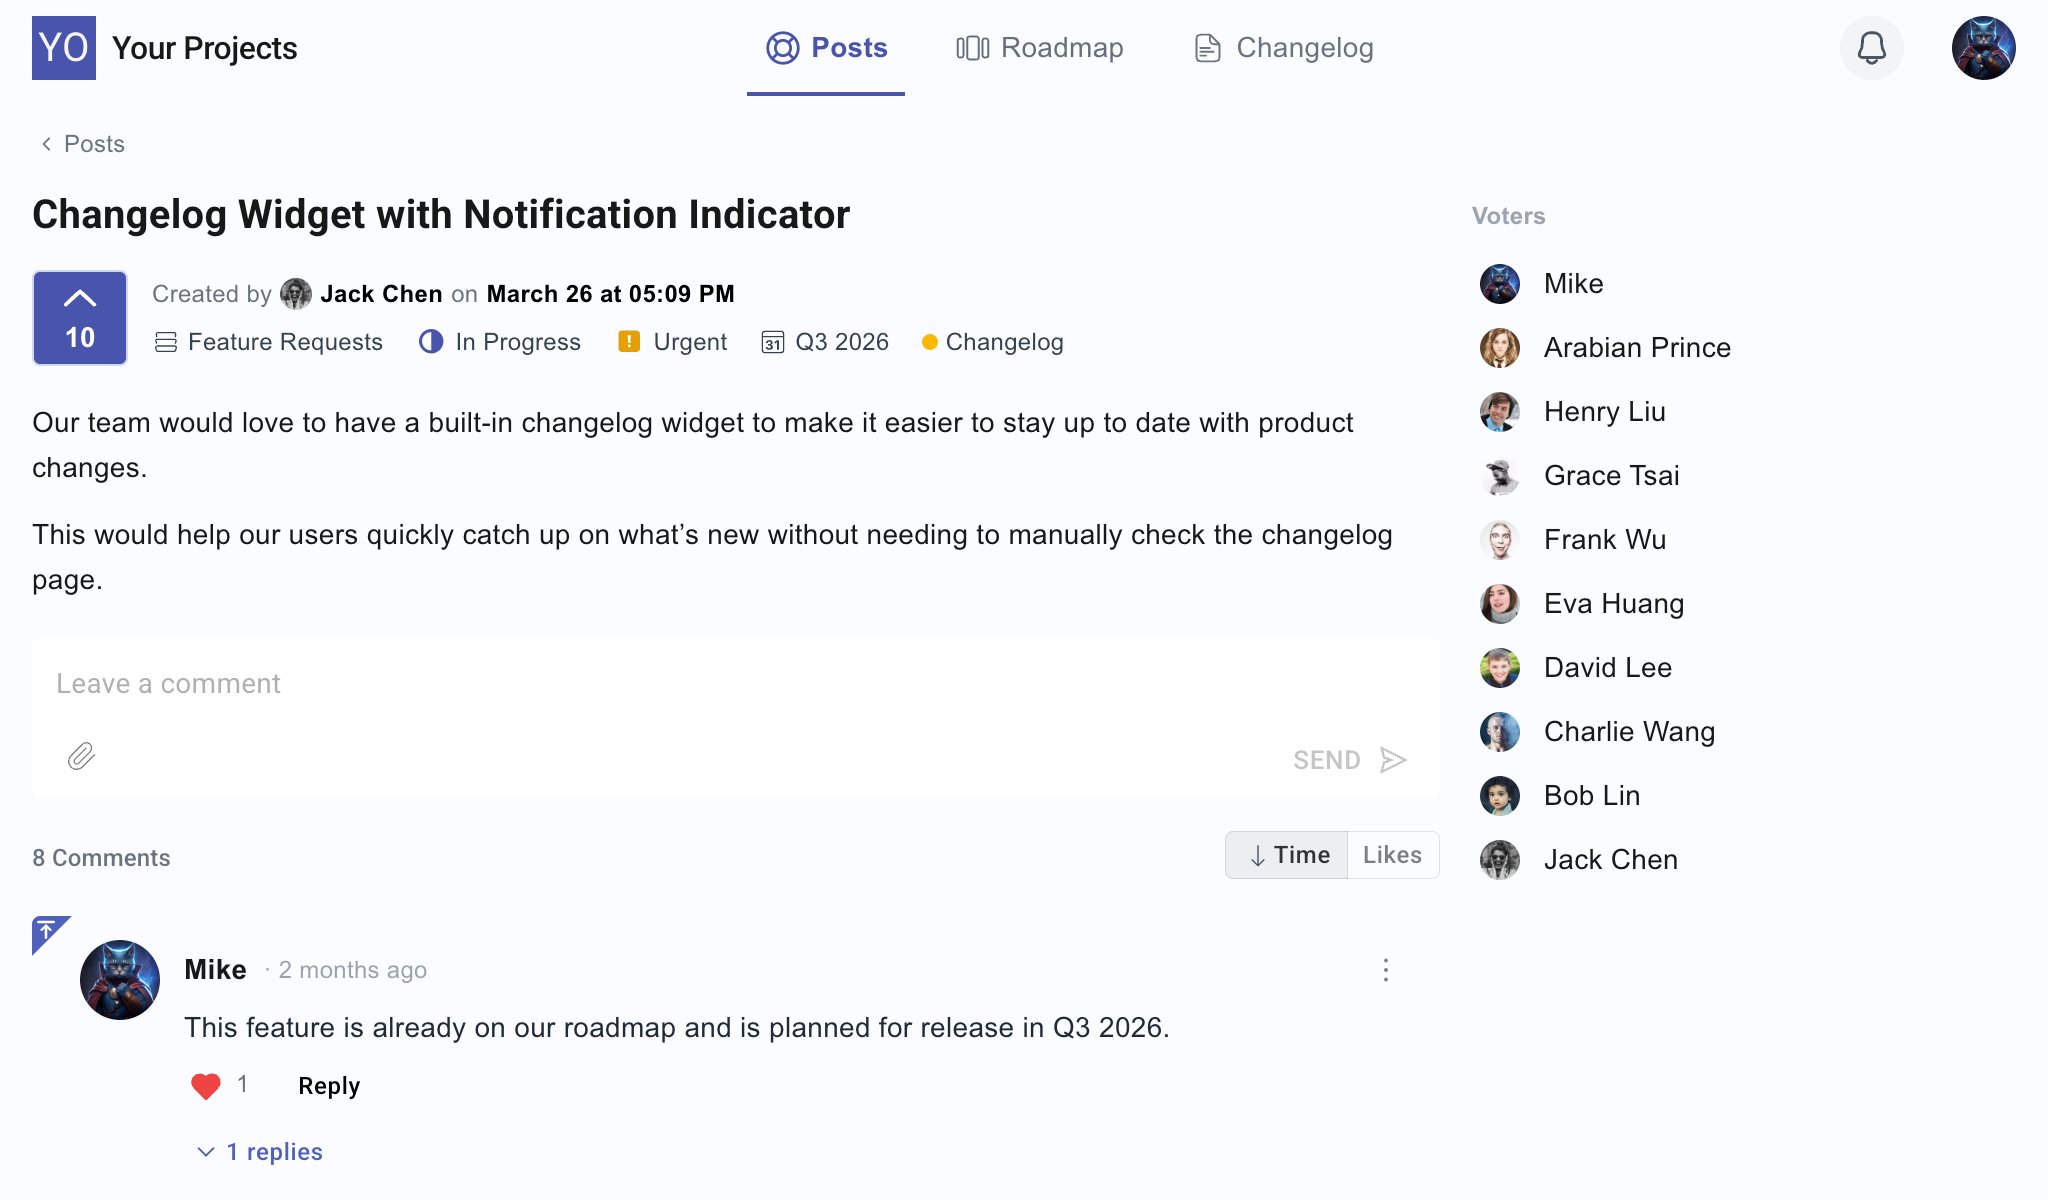
Task: Select the Charlie Wang voter name
Action: click(1629, 732)
